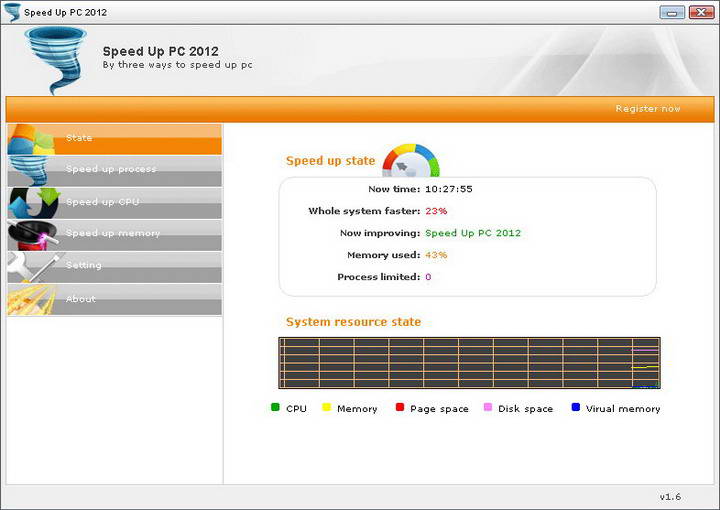
Task: Click the 'Memory used:' label
Action: tap(384, 255)
